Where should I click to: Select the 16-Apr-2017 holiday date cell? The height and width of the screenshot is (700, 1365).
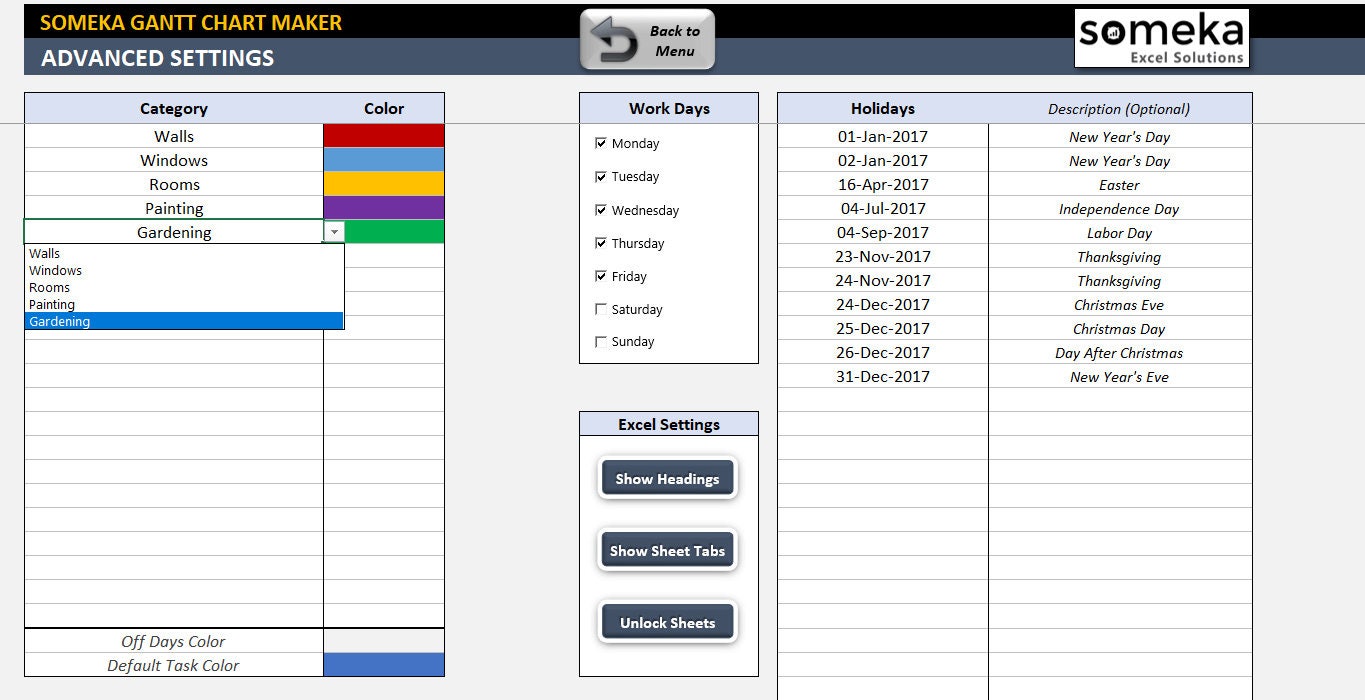coord(883,184)
